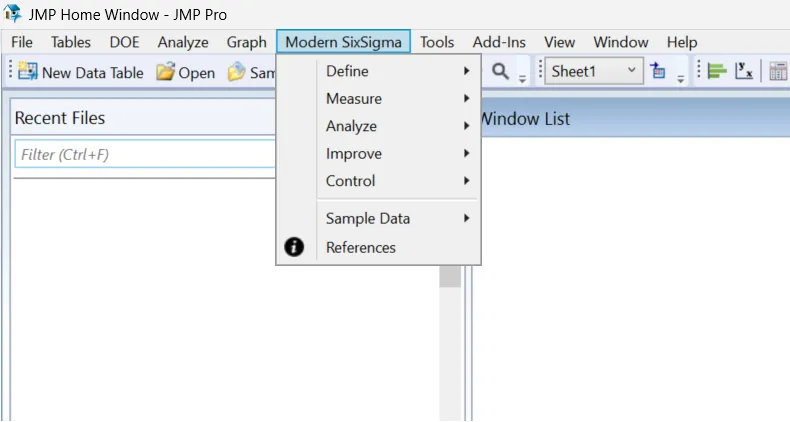Expand the Analyze submenu in Modern SixSigma
The image size is (790, 422).
pos(378,126)
